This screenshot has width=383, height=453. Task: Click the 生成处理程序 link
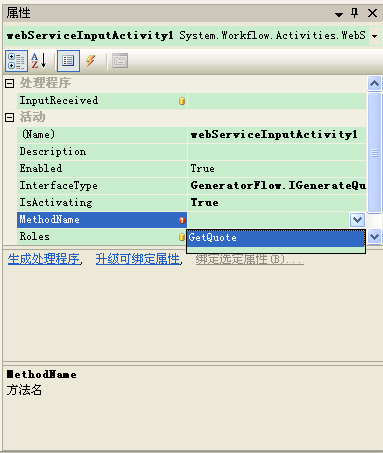[43, 259]
